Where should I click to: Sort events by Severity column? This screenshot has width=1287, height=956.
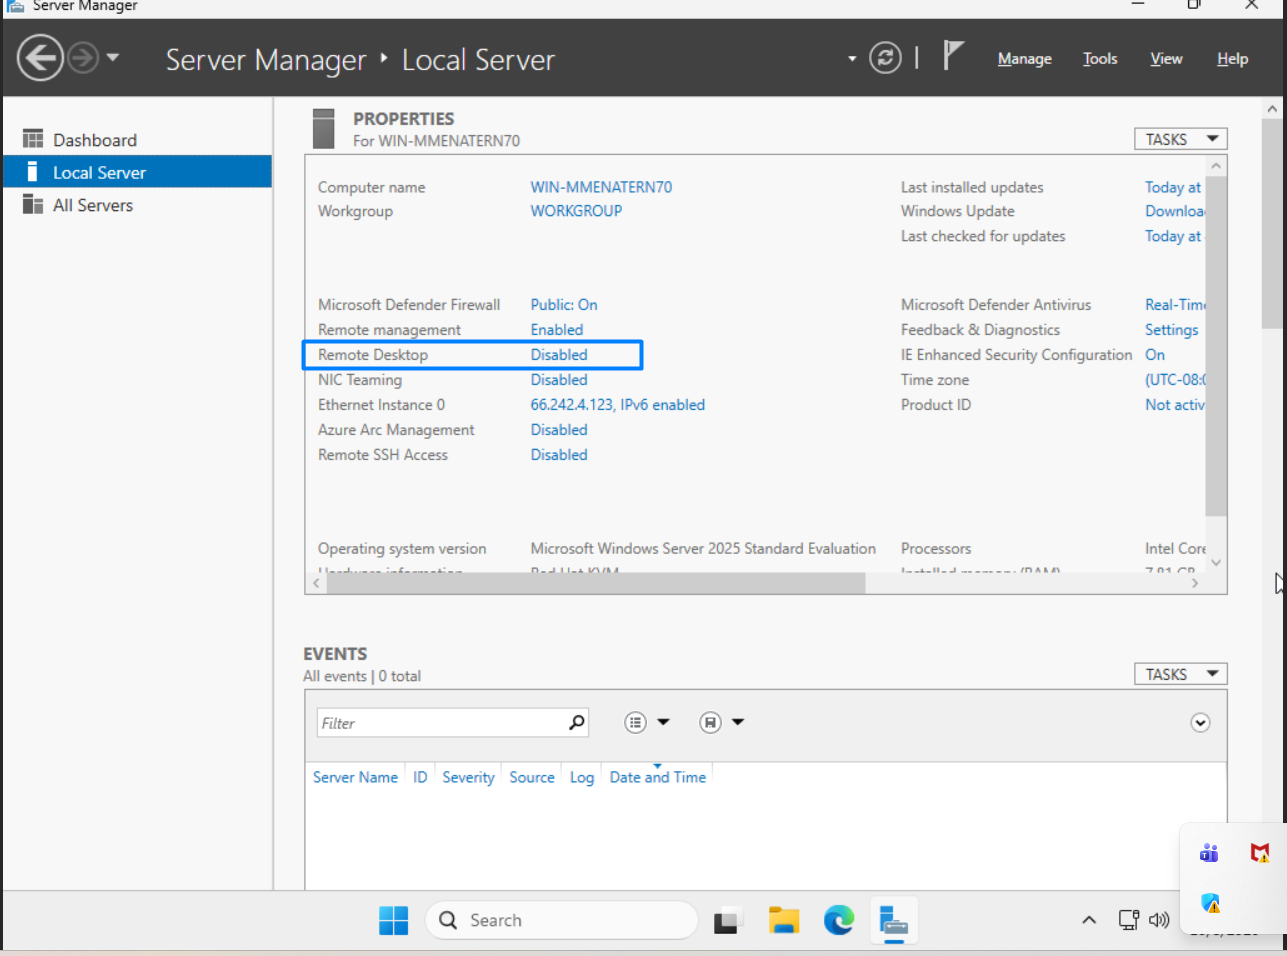click(x=468, y=777)
